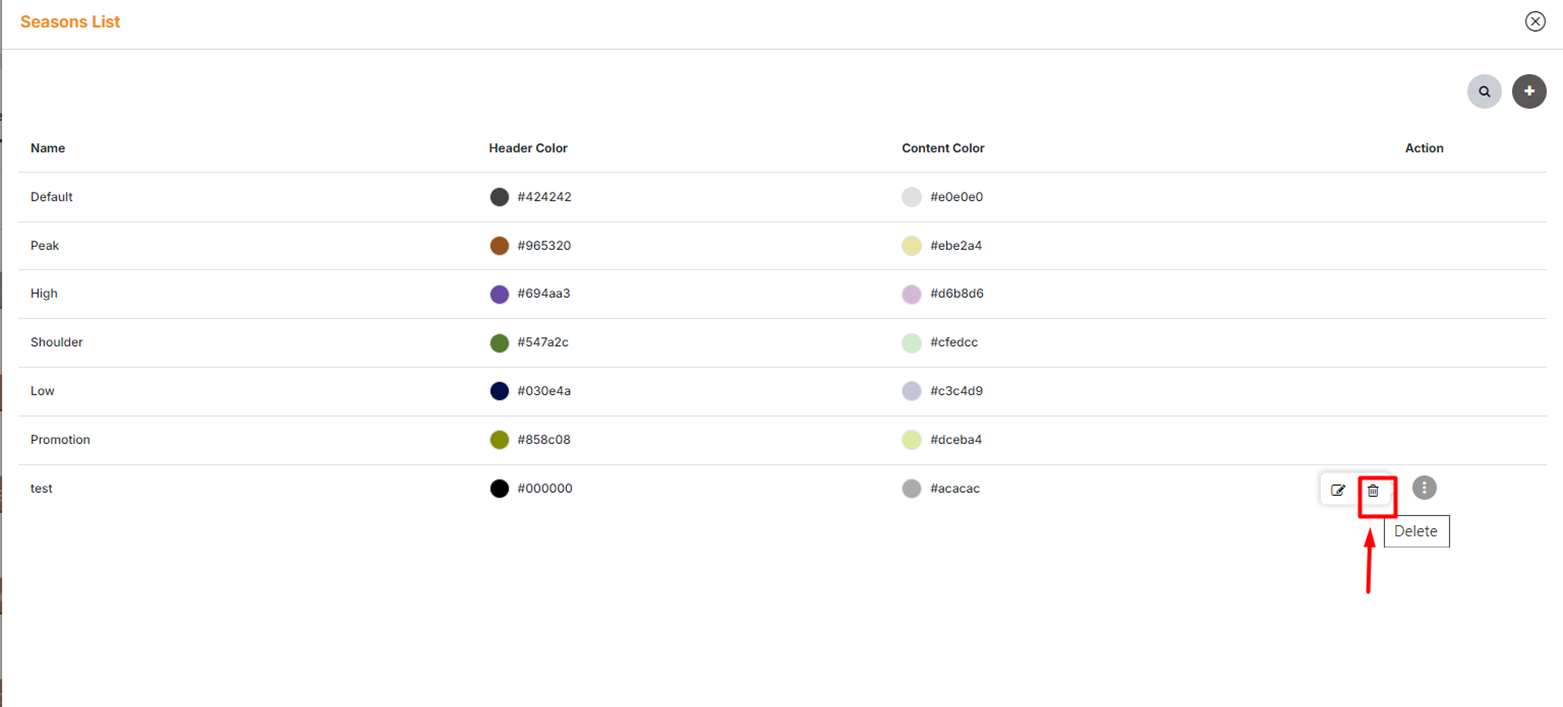Click the plus icon to add season

(1528, 91)
